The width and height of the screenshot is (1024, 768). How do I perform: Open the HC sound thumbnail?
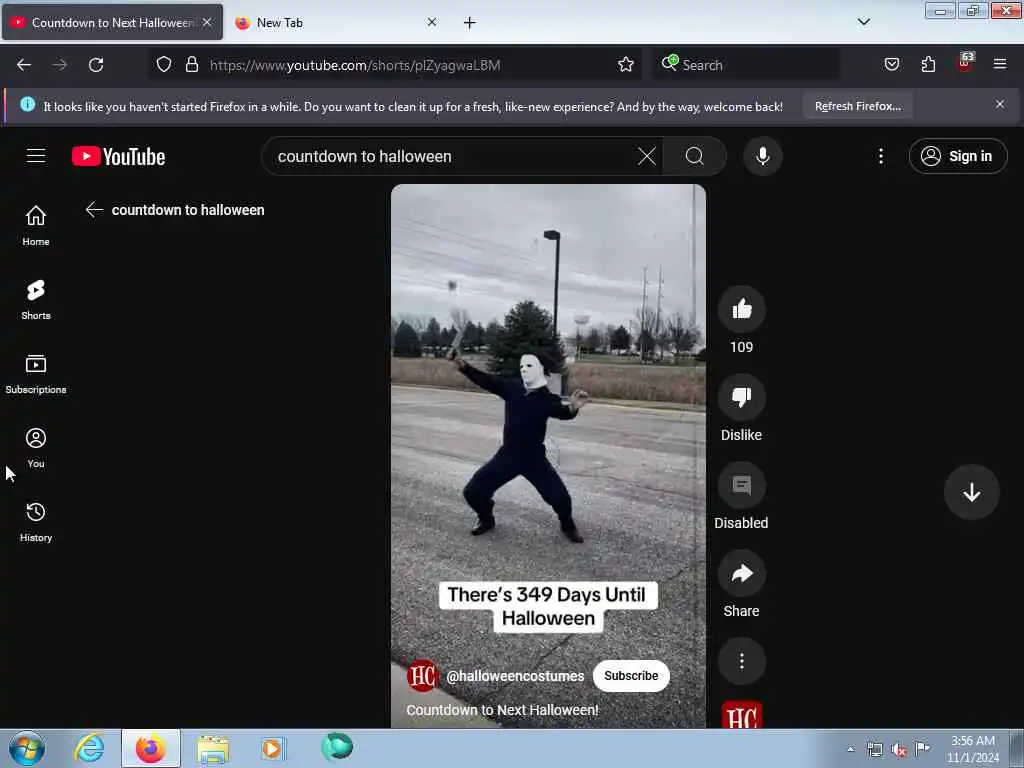click(741, 714)
